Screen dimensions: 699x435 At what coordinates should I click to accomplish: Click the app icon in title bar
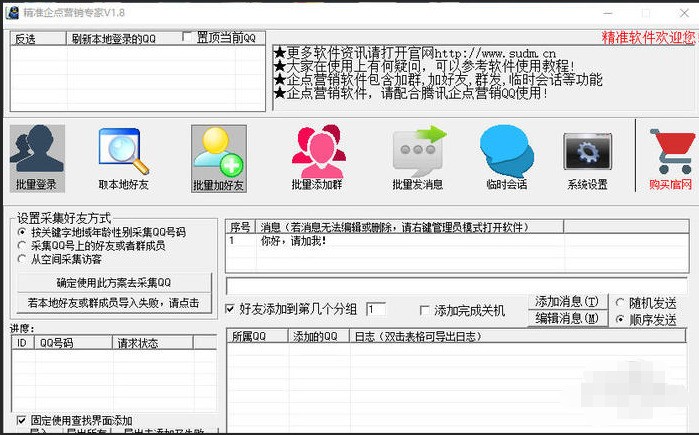coord(12,12)
